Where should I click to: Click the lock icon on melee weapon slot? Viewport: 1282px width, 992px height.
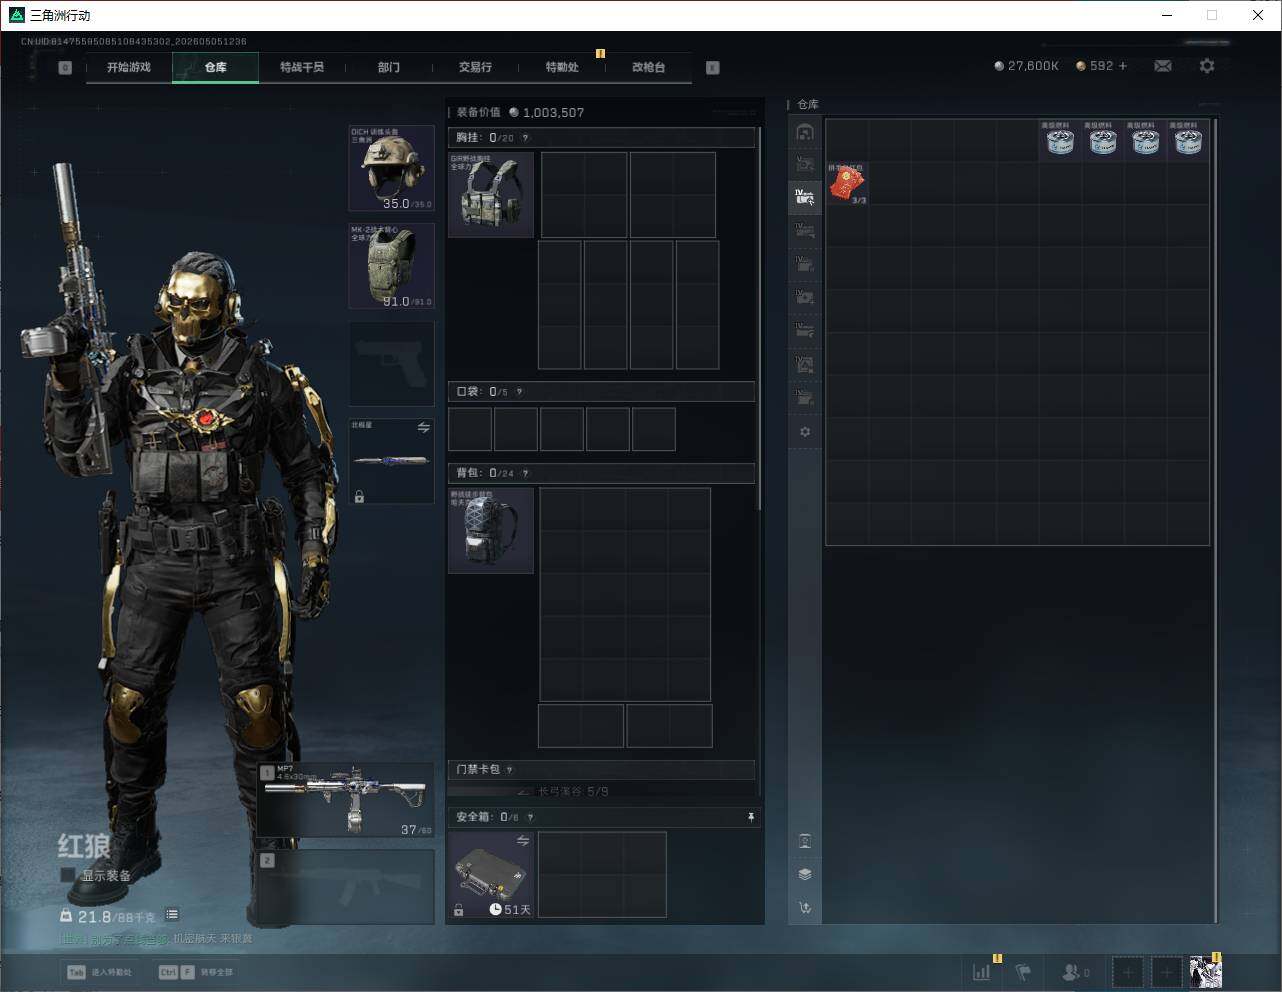click(359, 496)
